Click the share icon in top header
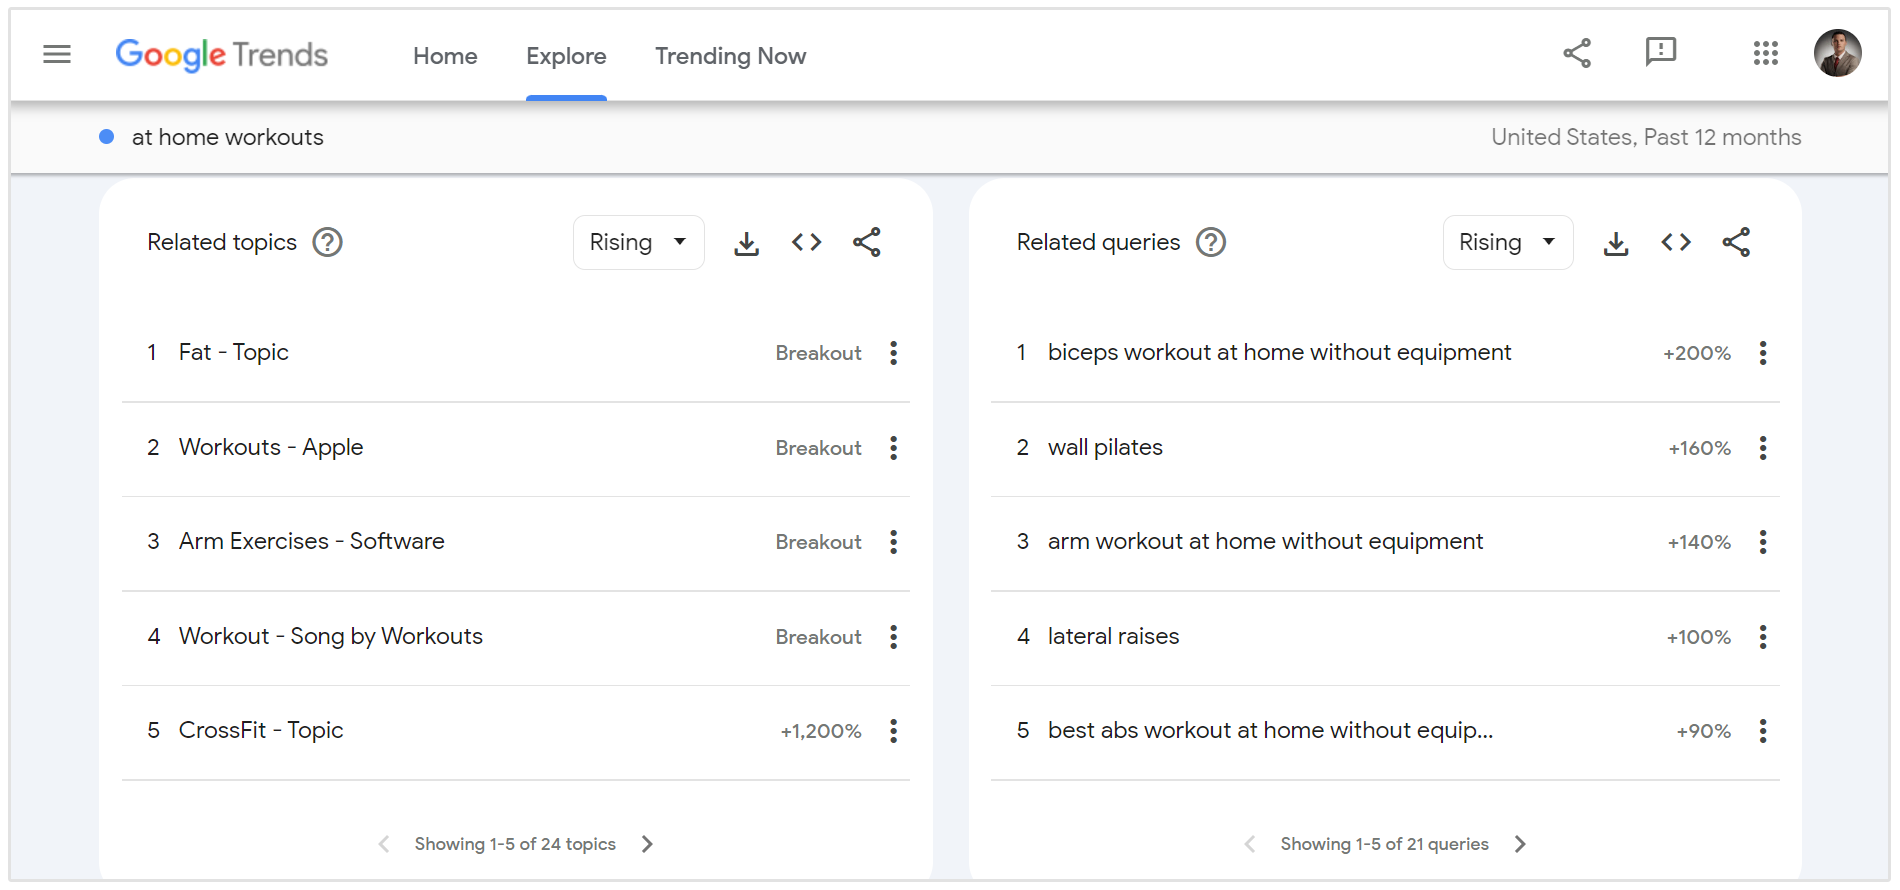Viewport: 1900px width, 890px height. tap(1577, 53)
